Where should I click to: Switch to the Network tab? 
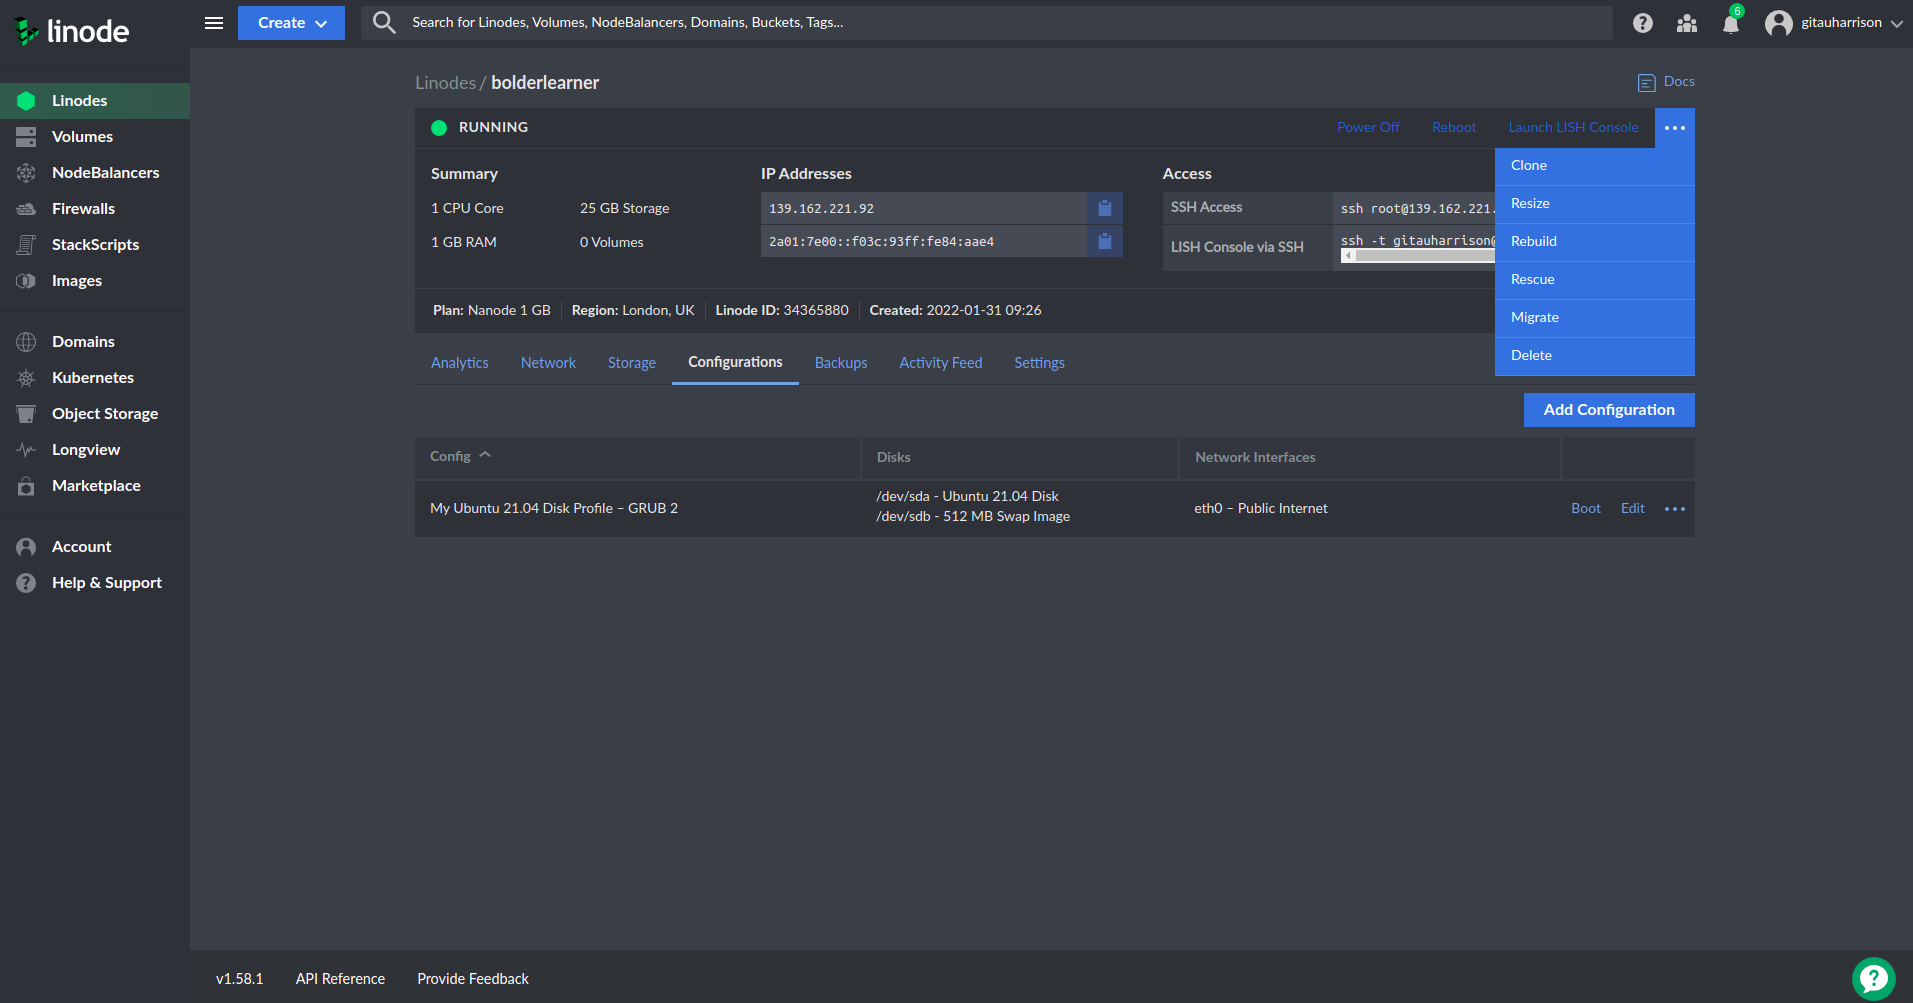548,363
